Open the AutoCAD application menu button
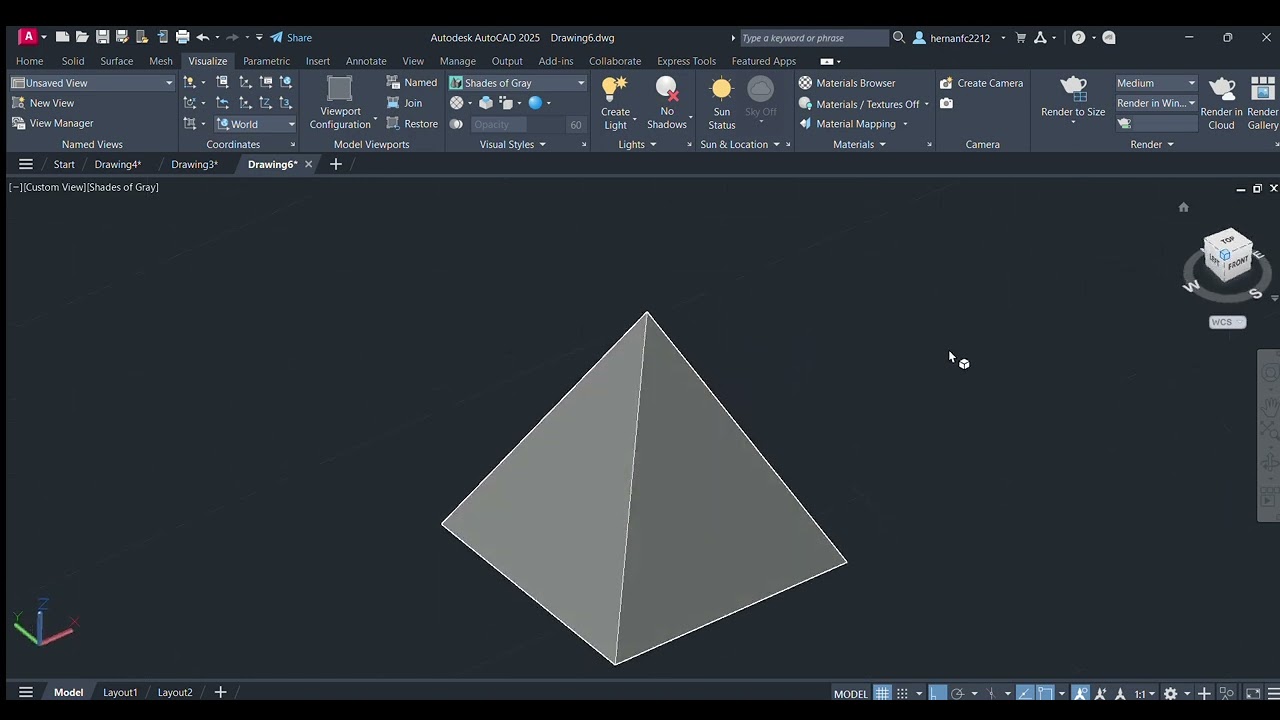 coord(28,37)
